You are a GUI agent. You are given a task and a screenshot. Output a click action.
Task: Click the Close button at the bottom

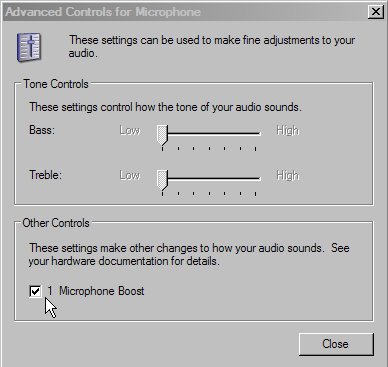(336, 344)
